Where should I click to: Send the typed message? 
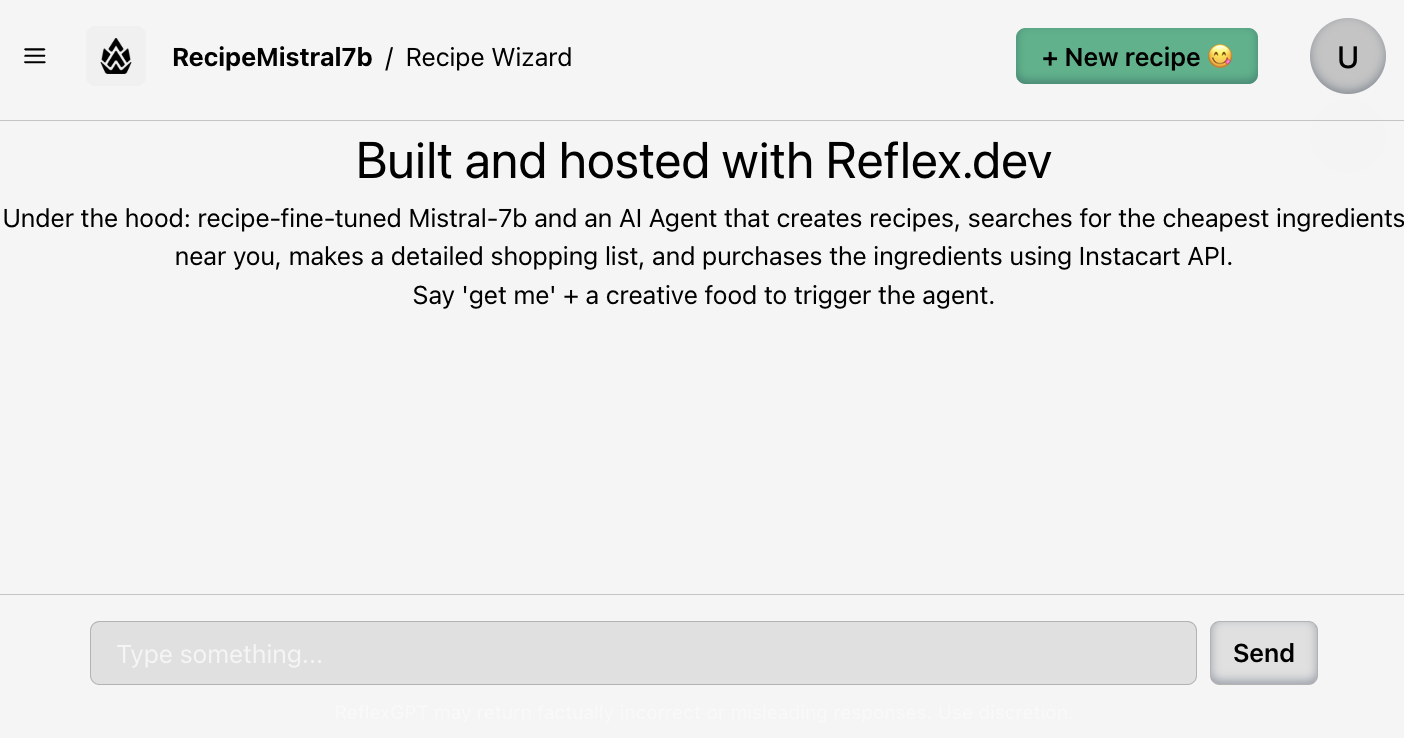point(1264,653)
